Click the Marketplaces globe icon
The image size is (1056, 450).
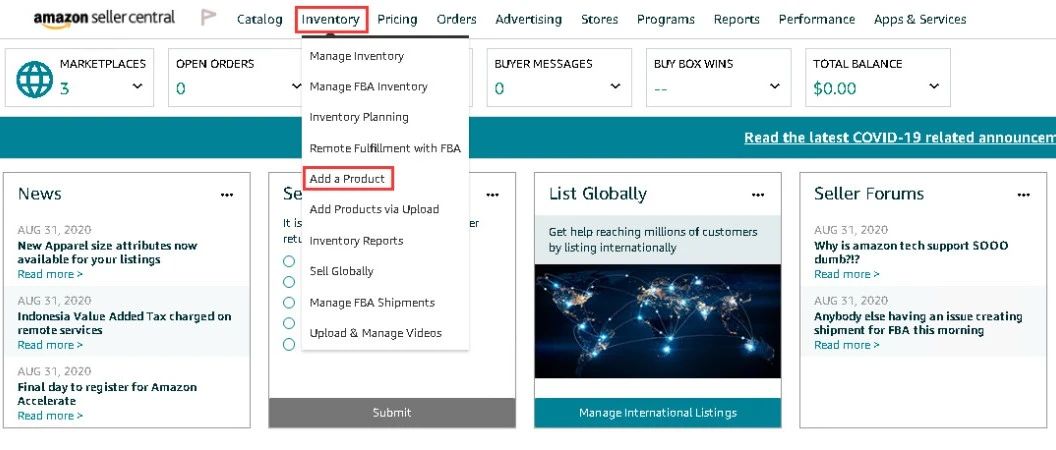[x=35, y=80]
